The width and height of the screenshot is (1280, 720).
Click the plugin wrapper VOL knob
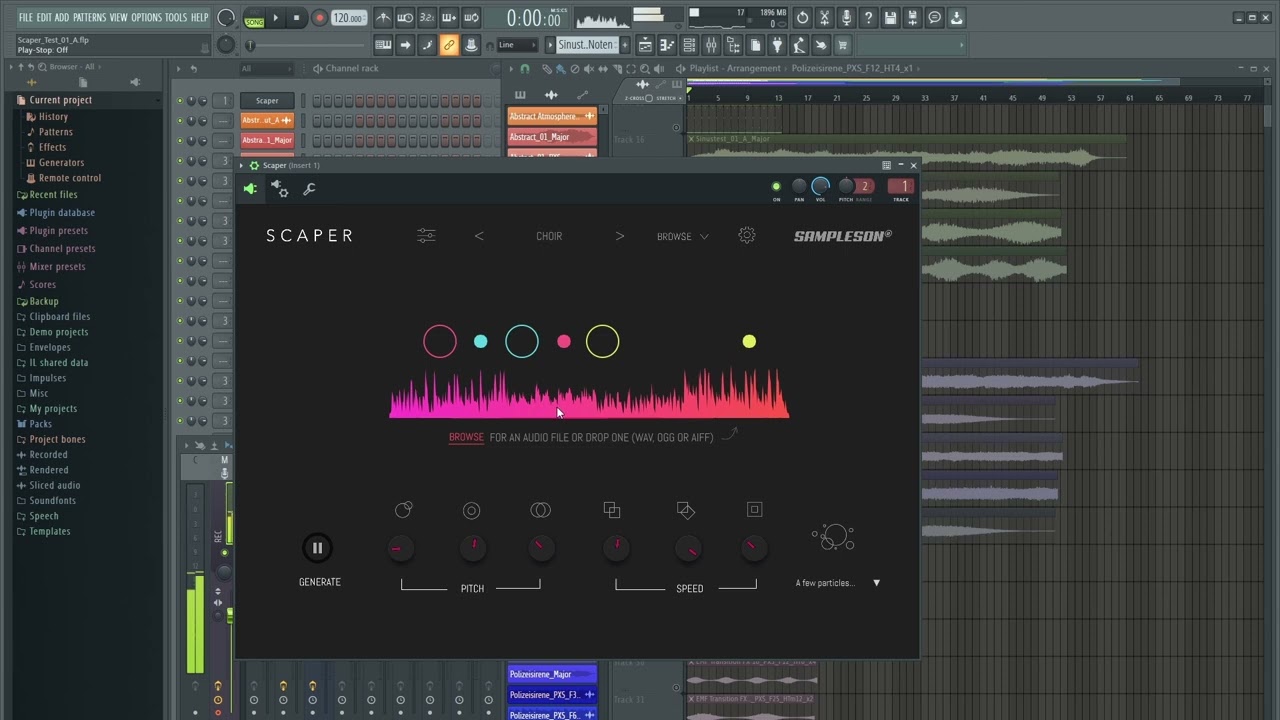tap(821, 186)
